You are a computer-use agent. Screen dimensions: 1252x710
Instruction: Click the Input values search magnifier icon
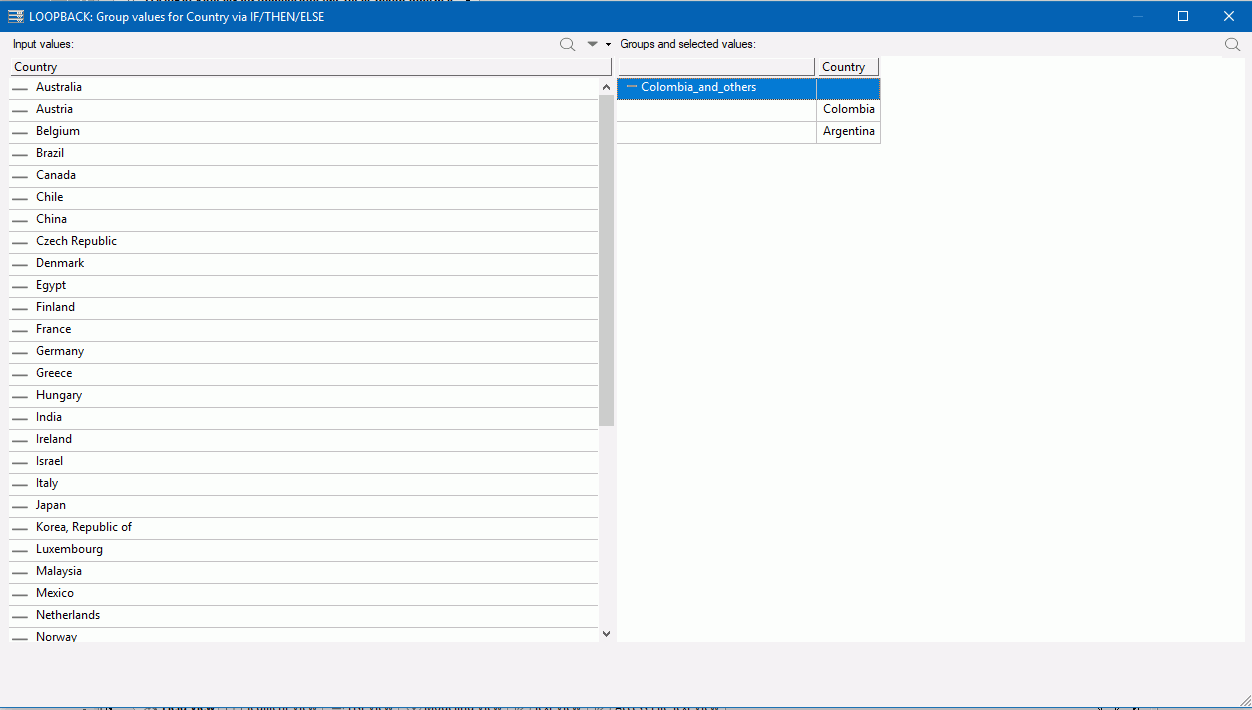tap(567, 45)
